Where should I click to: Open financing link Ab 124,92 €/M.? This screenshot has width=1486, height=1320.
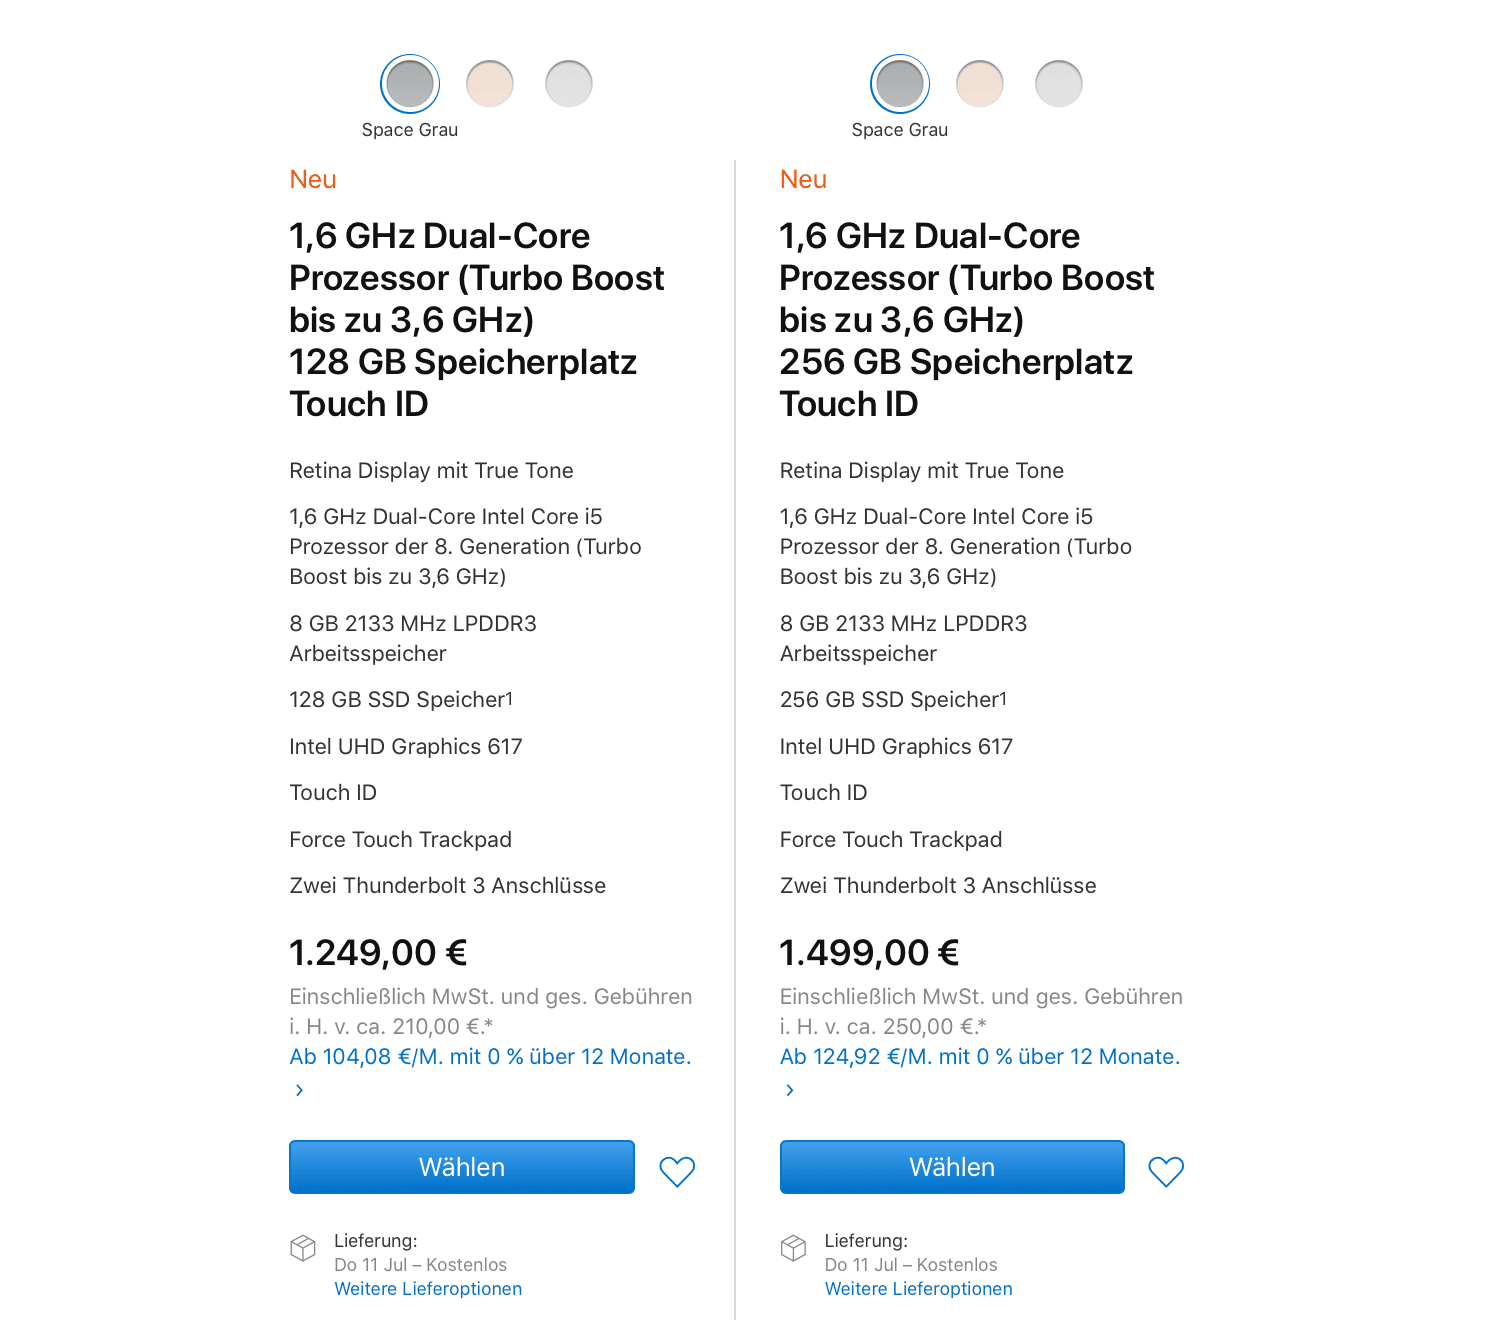tap(980, 1057)
